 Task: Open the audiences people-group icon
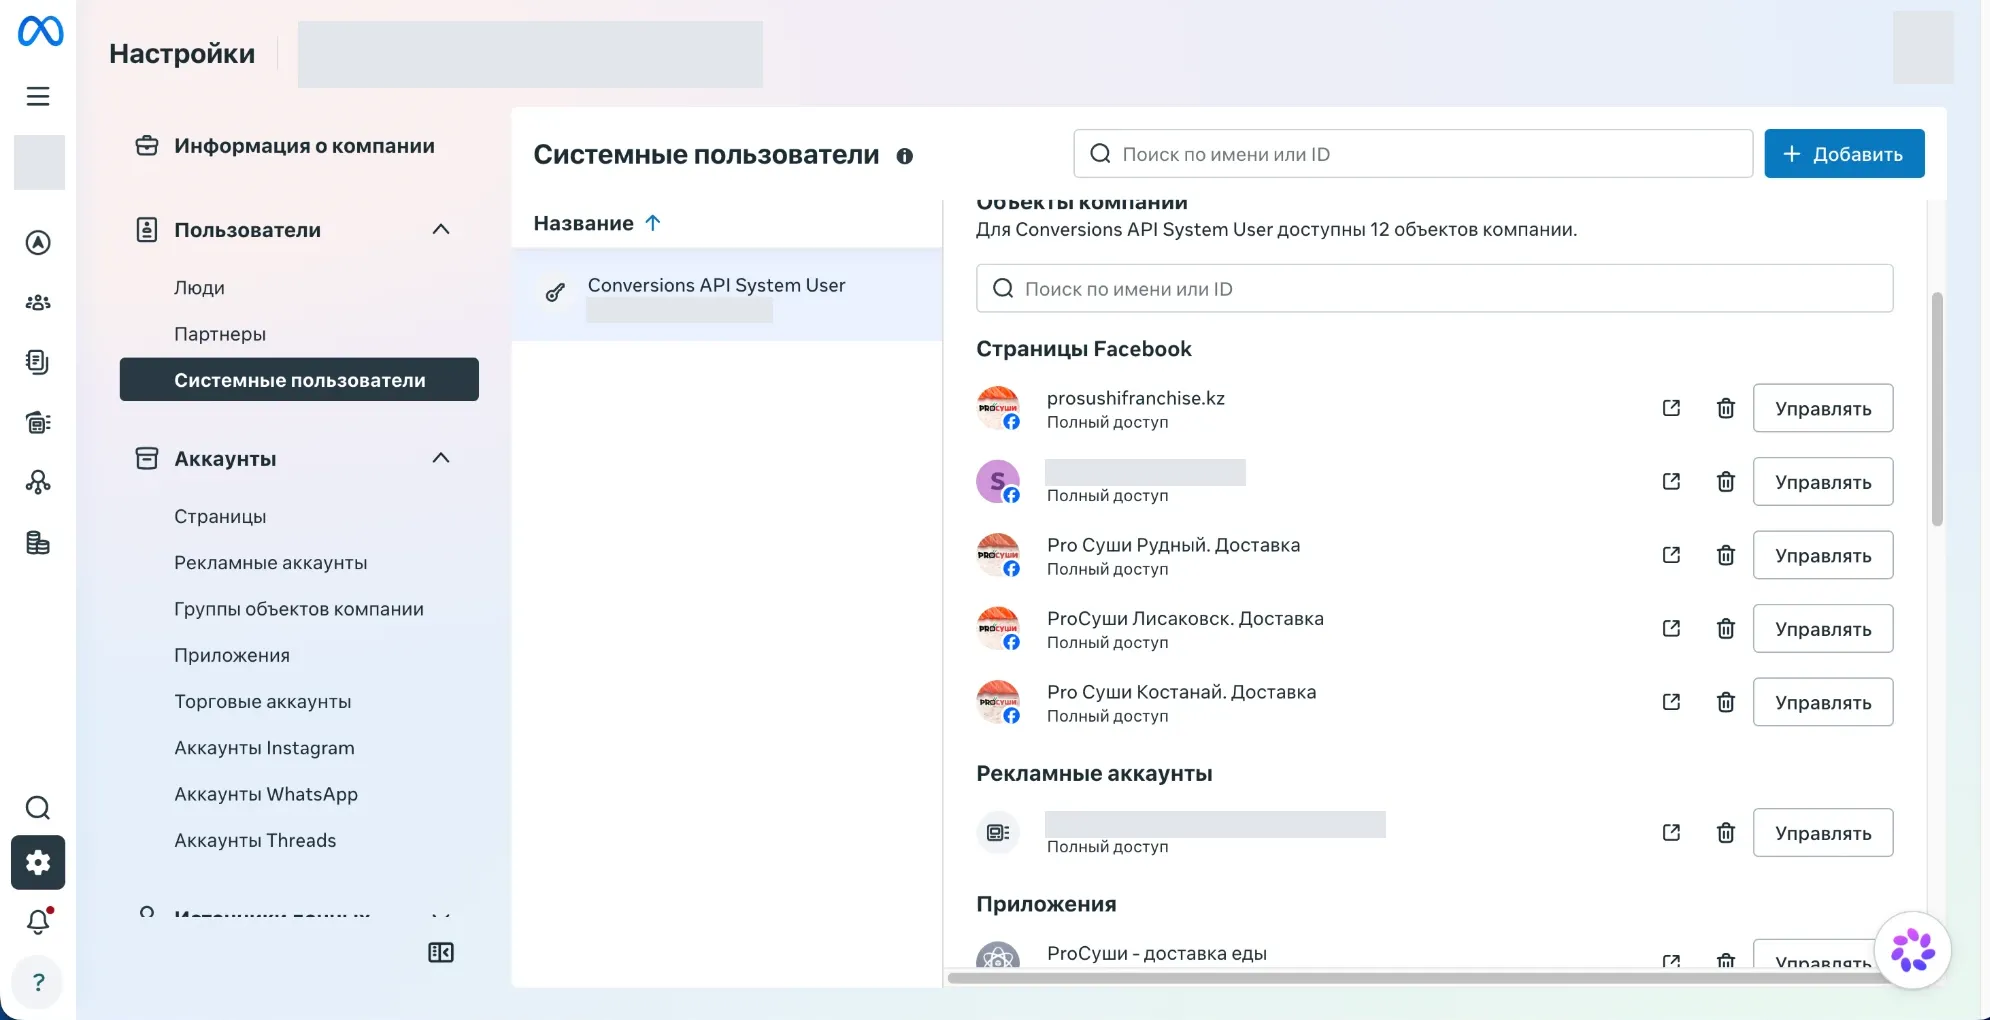tap(38, 302)
